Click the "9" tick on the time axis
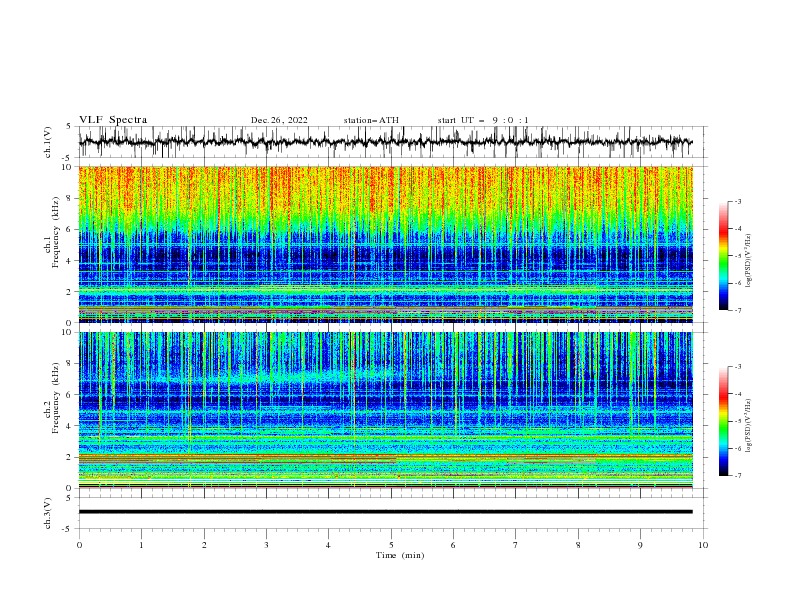 640,545
